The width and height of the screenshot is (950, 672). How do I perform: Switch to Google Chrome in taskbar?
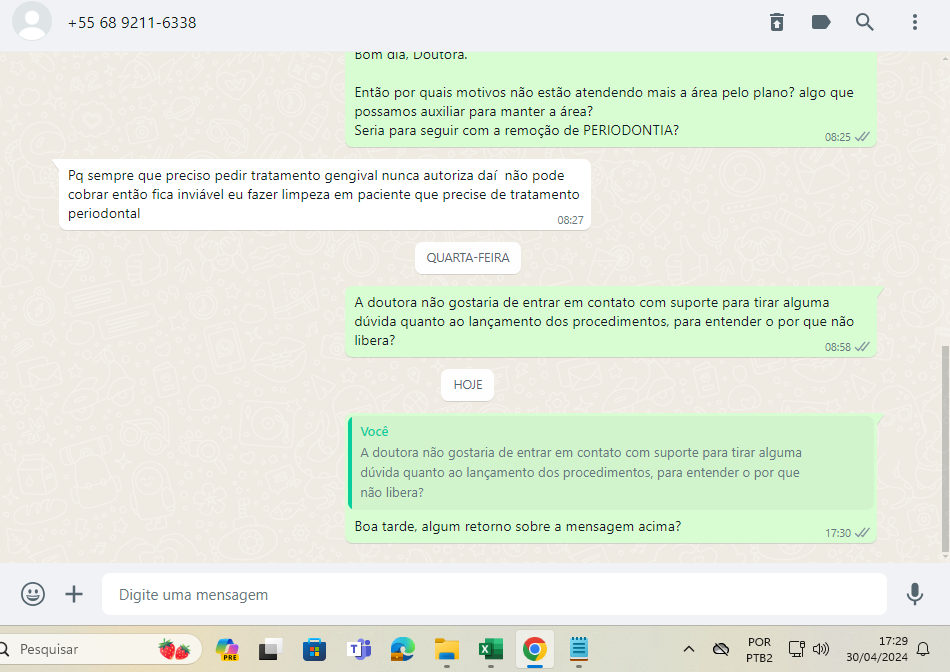point(534,649)
